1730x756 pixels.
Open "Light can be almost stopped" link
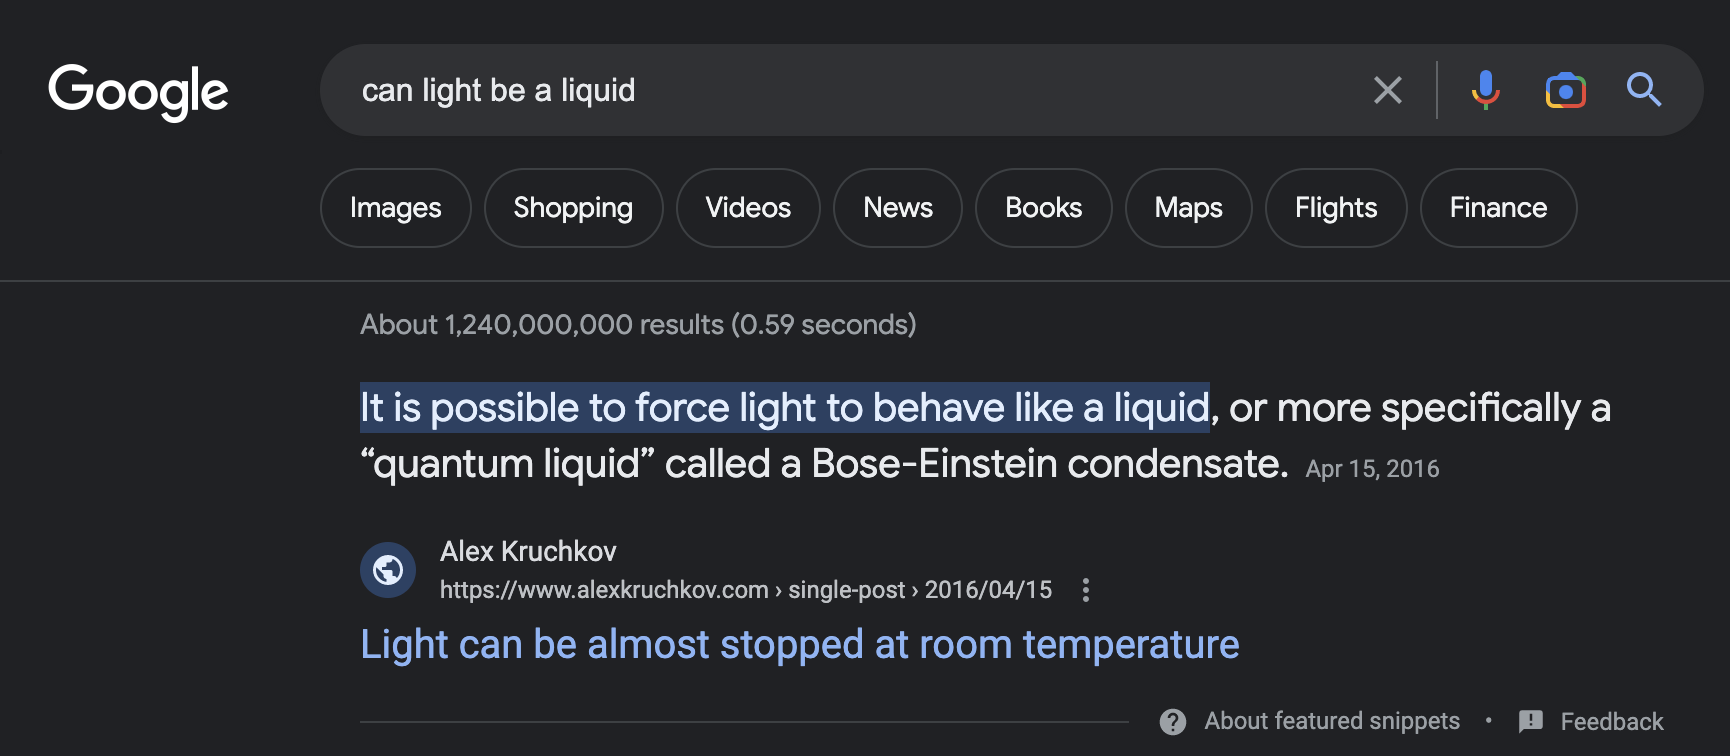click(x=799, y=645)
